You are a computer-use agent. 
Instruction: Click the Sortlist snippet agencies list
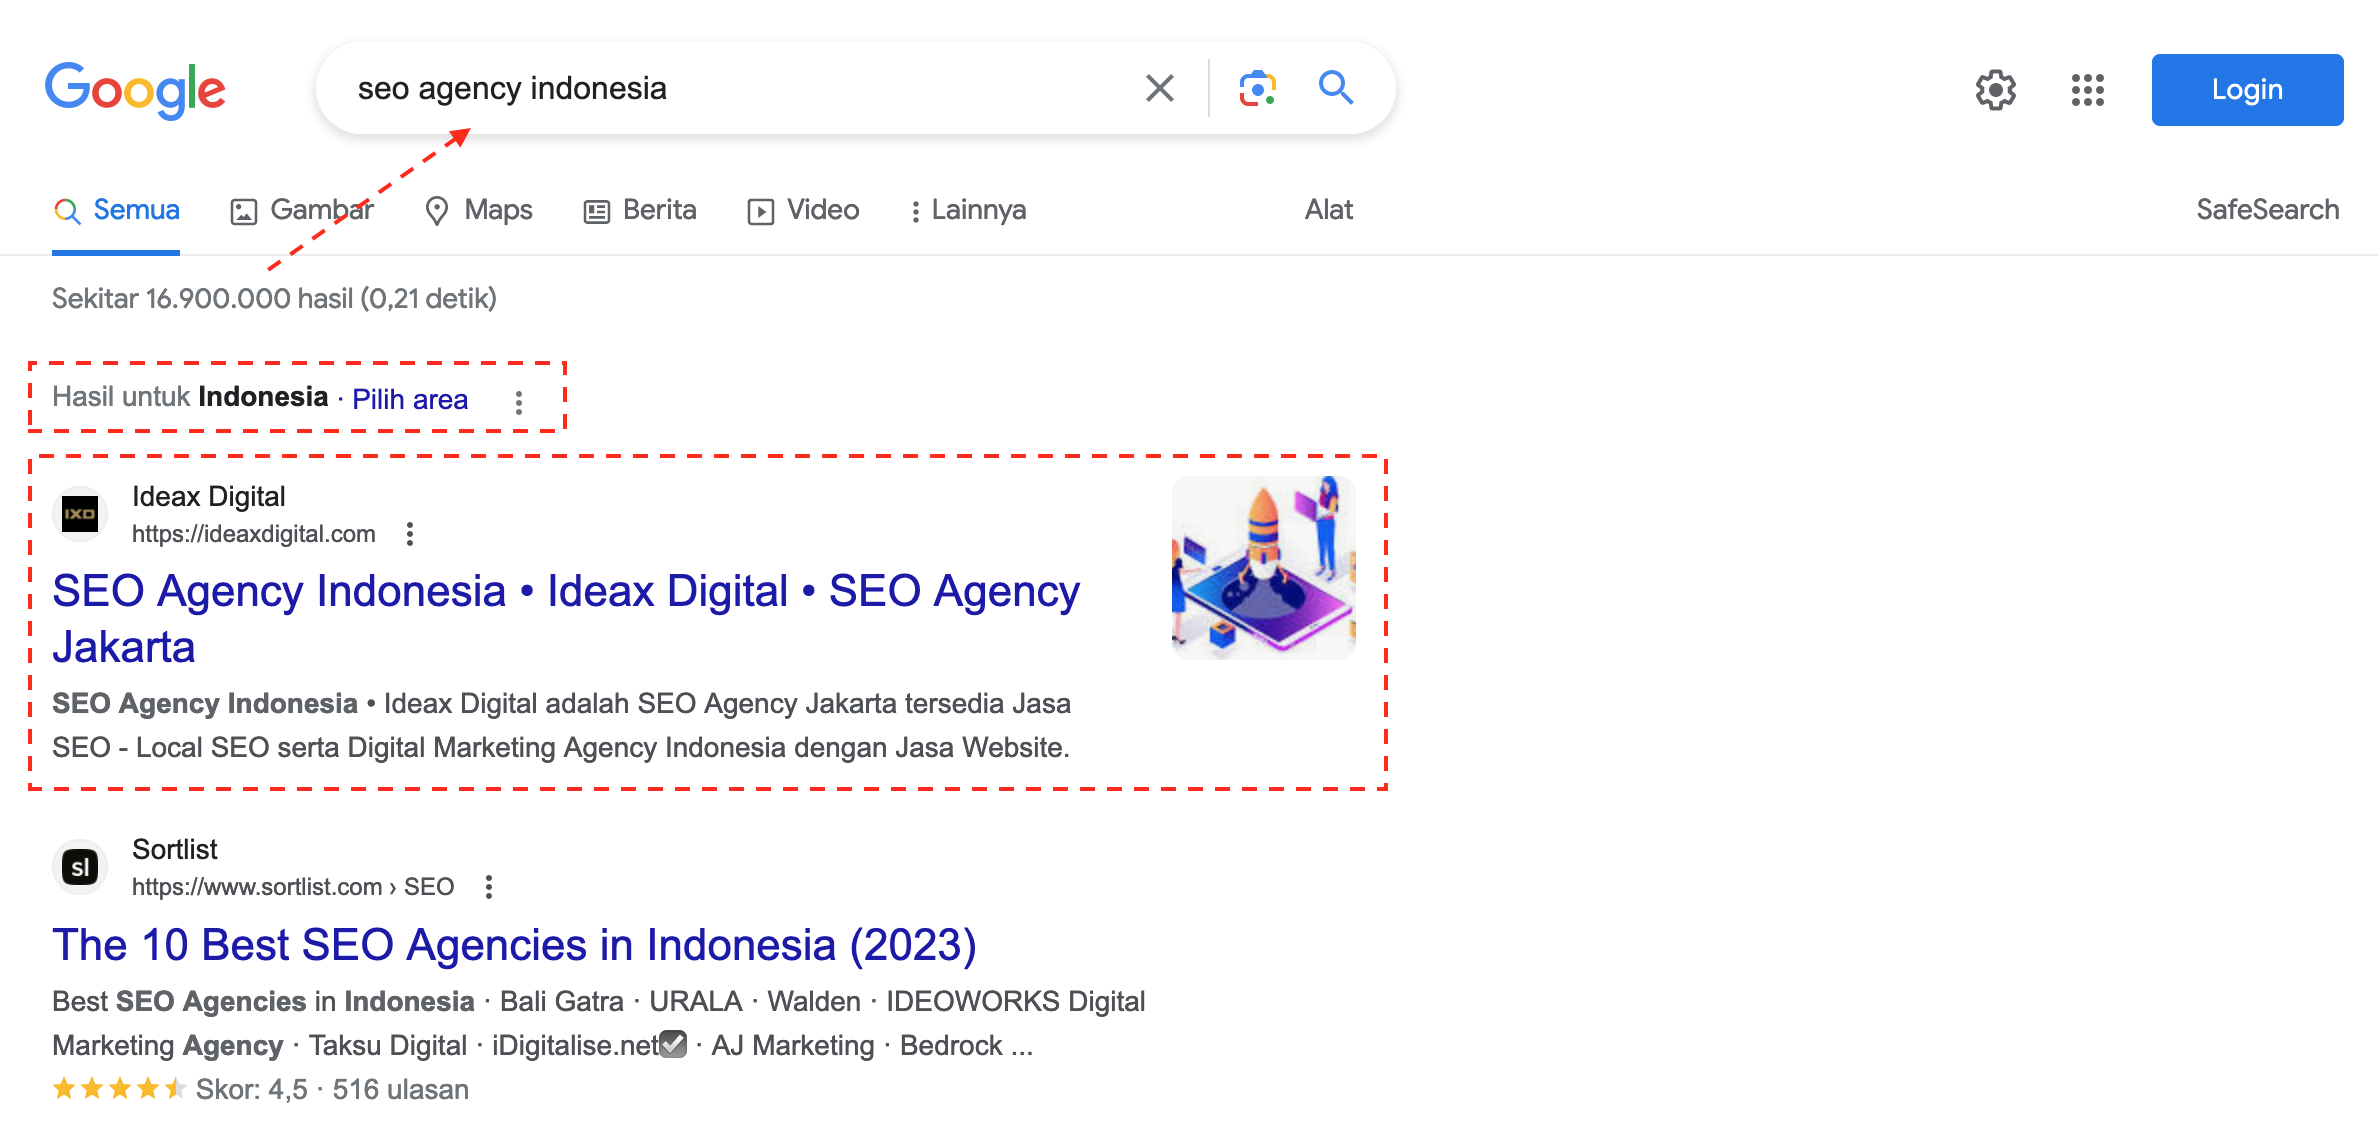(599, 1023)
